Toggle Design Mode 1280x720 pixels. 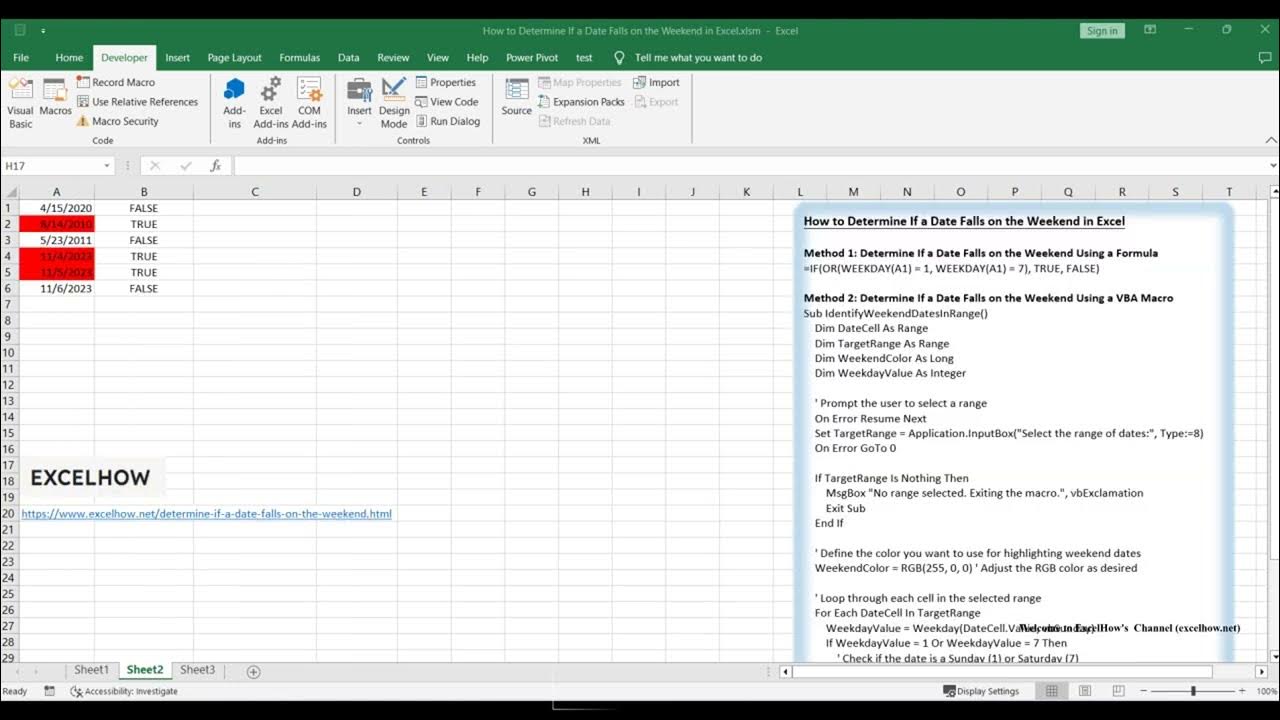coord(394,104)
